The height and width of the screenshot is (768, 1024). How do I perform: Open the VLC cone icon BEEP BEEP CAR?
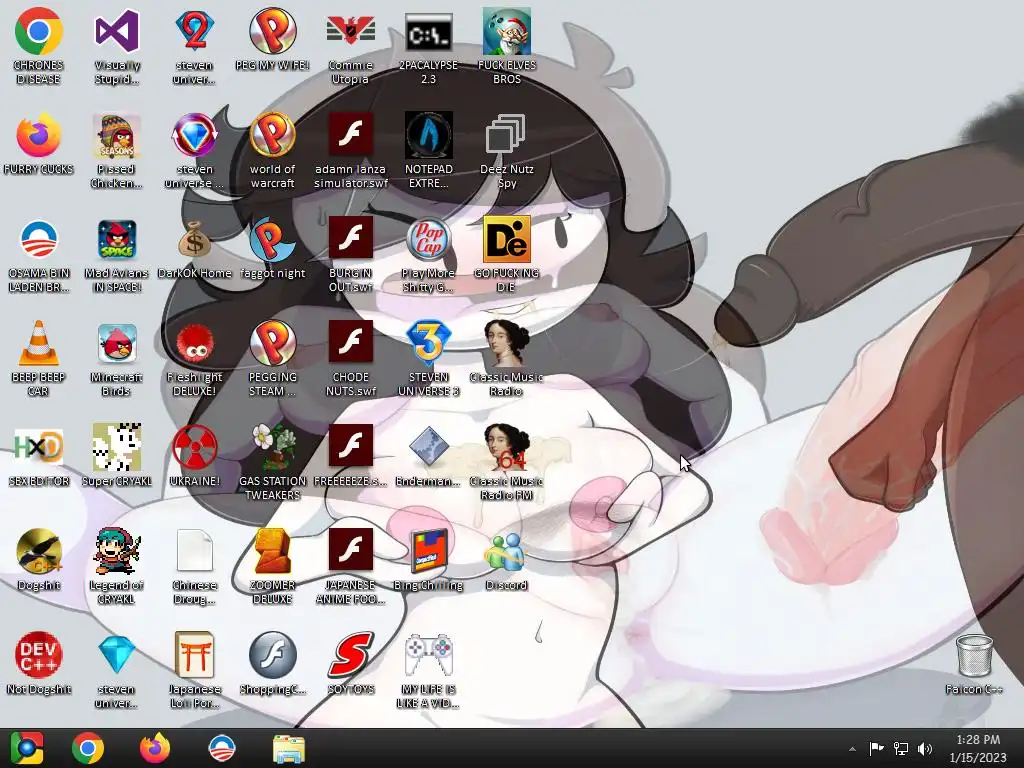(x=39, y=343)
